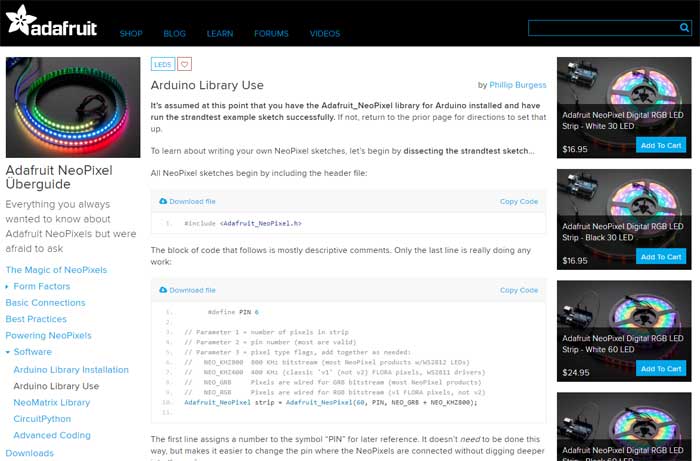Collapse the Software section
Screen dimensions: 700x461
pos(9,352)
